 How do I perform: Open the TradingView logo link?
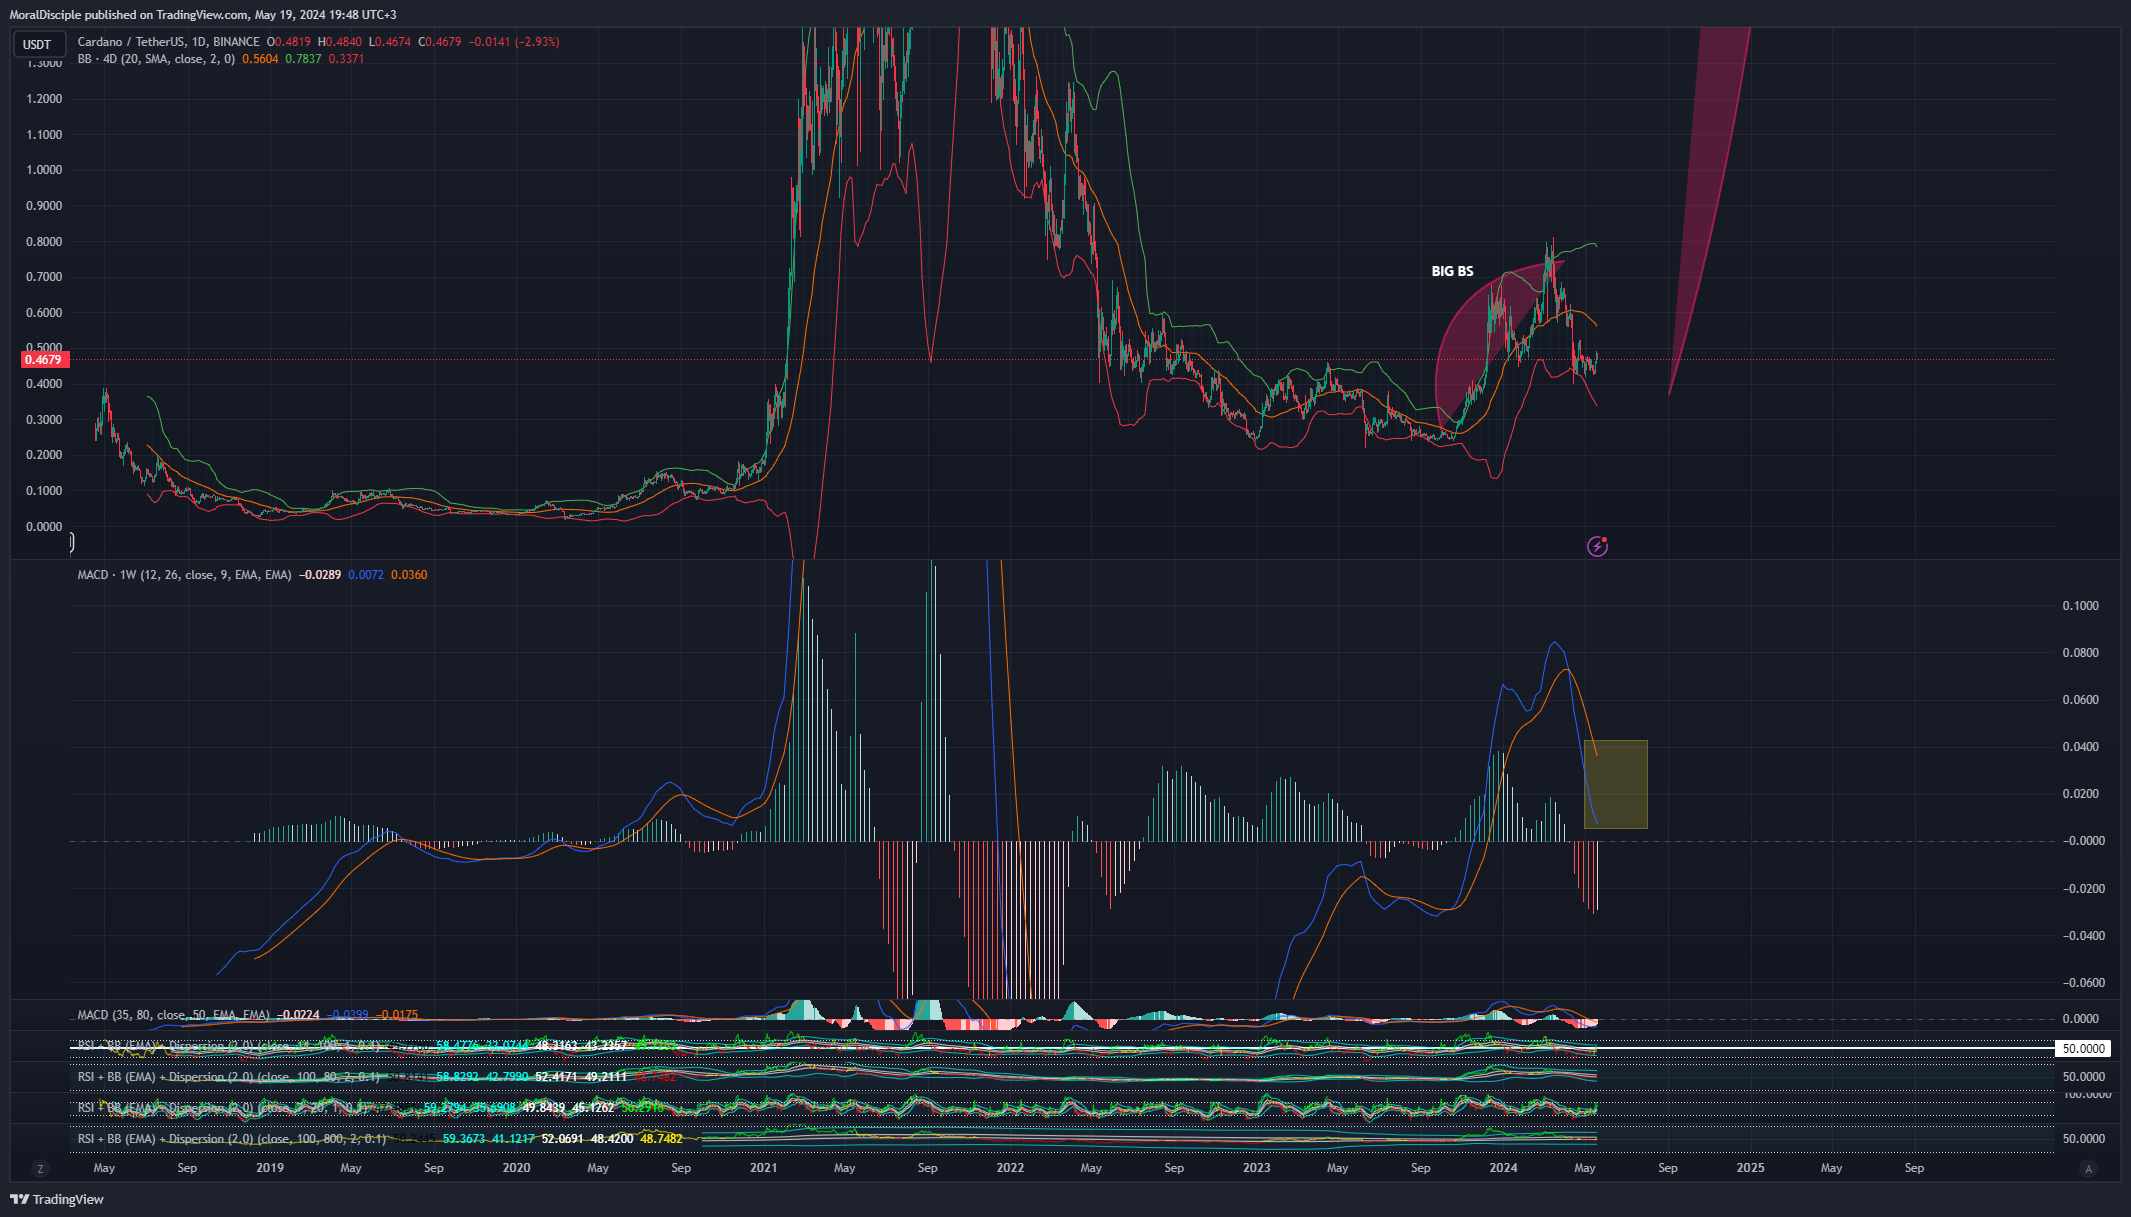pos(57,1199)
